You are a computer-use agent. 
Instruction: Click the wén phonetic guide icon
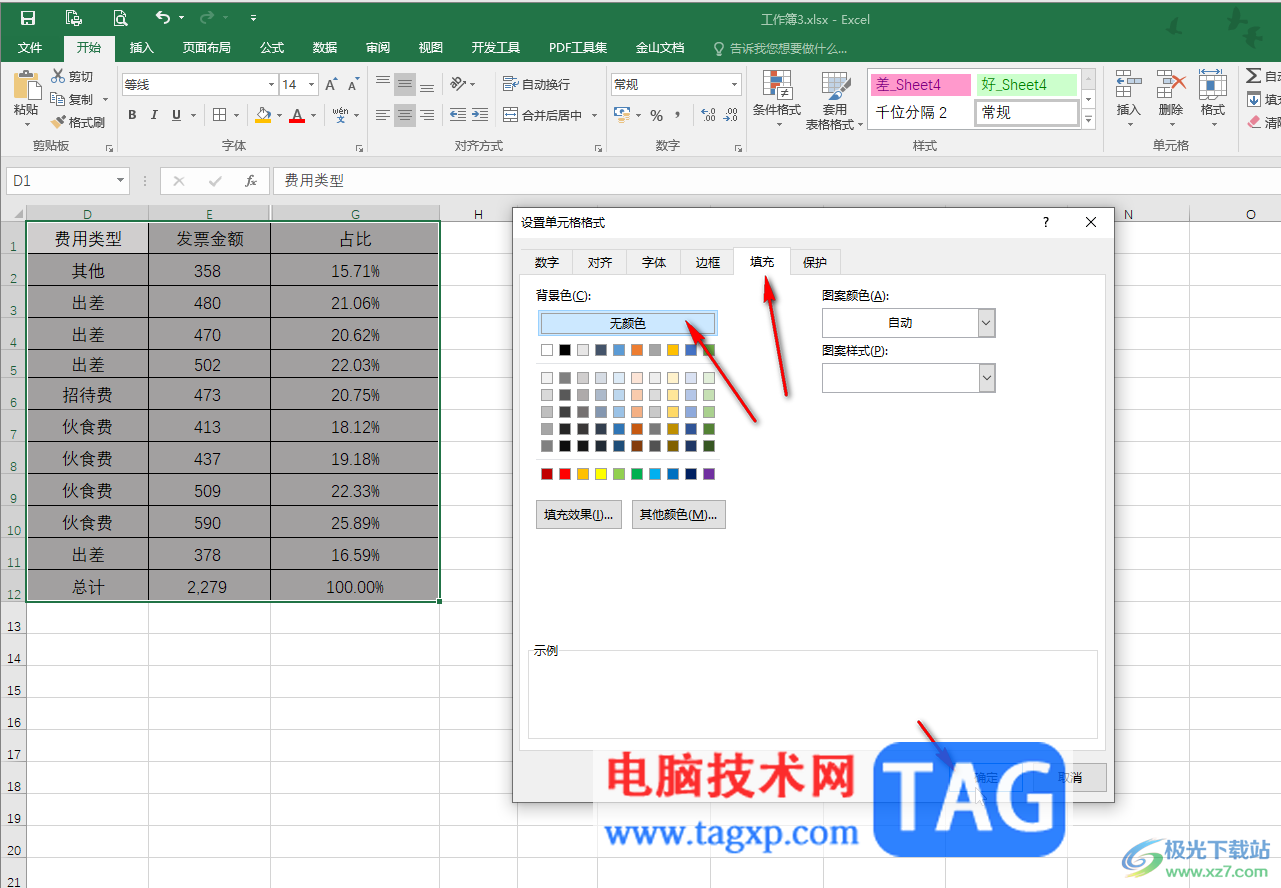click(x=341, y=115)
